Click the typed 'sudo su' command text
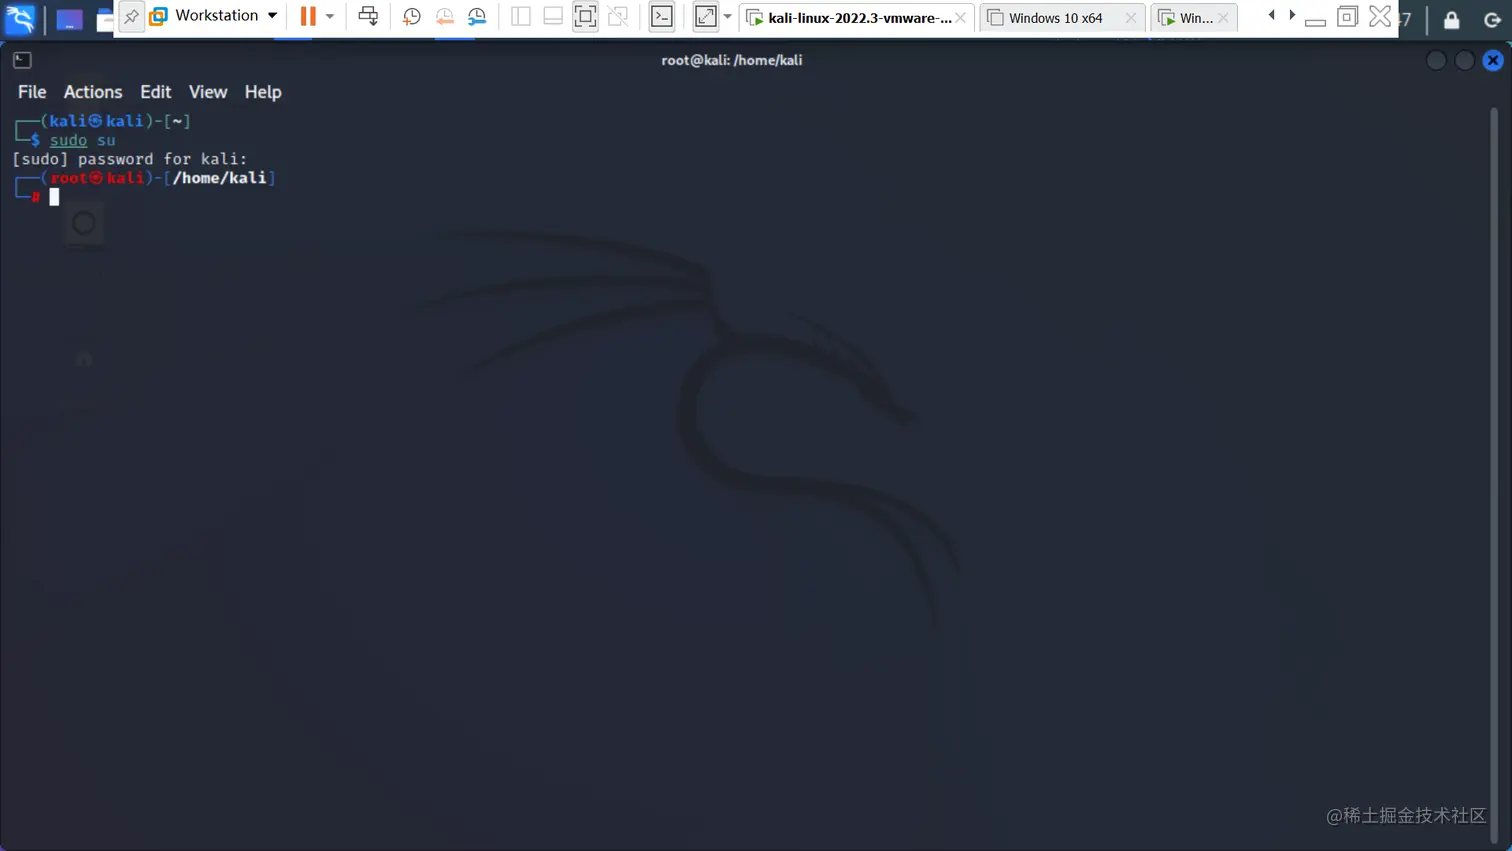The width and height of the screenshot is (1512, 851). [x=83, y=140]
